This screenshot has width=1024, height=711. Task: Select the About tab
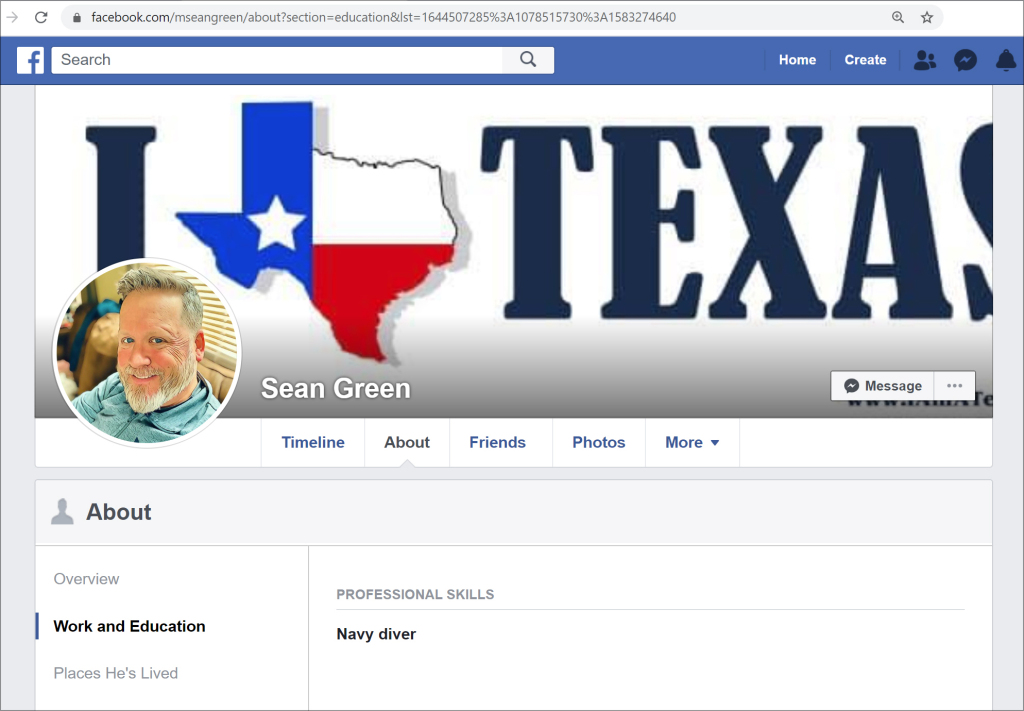[x=407, y=442]
